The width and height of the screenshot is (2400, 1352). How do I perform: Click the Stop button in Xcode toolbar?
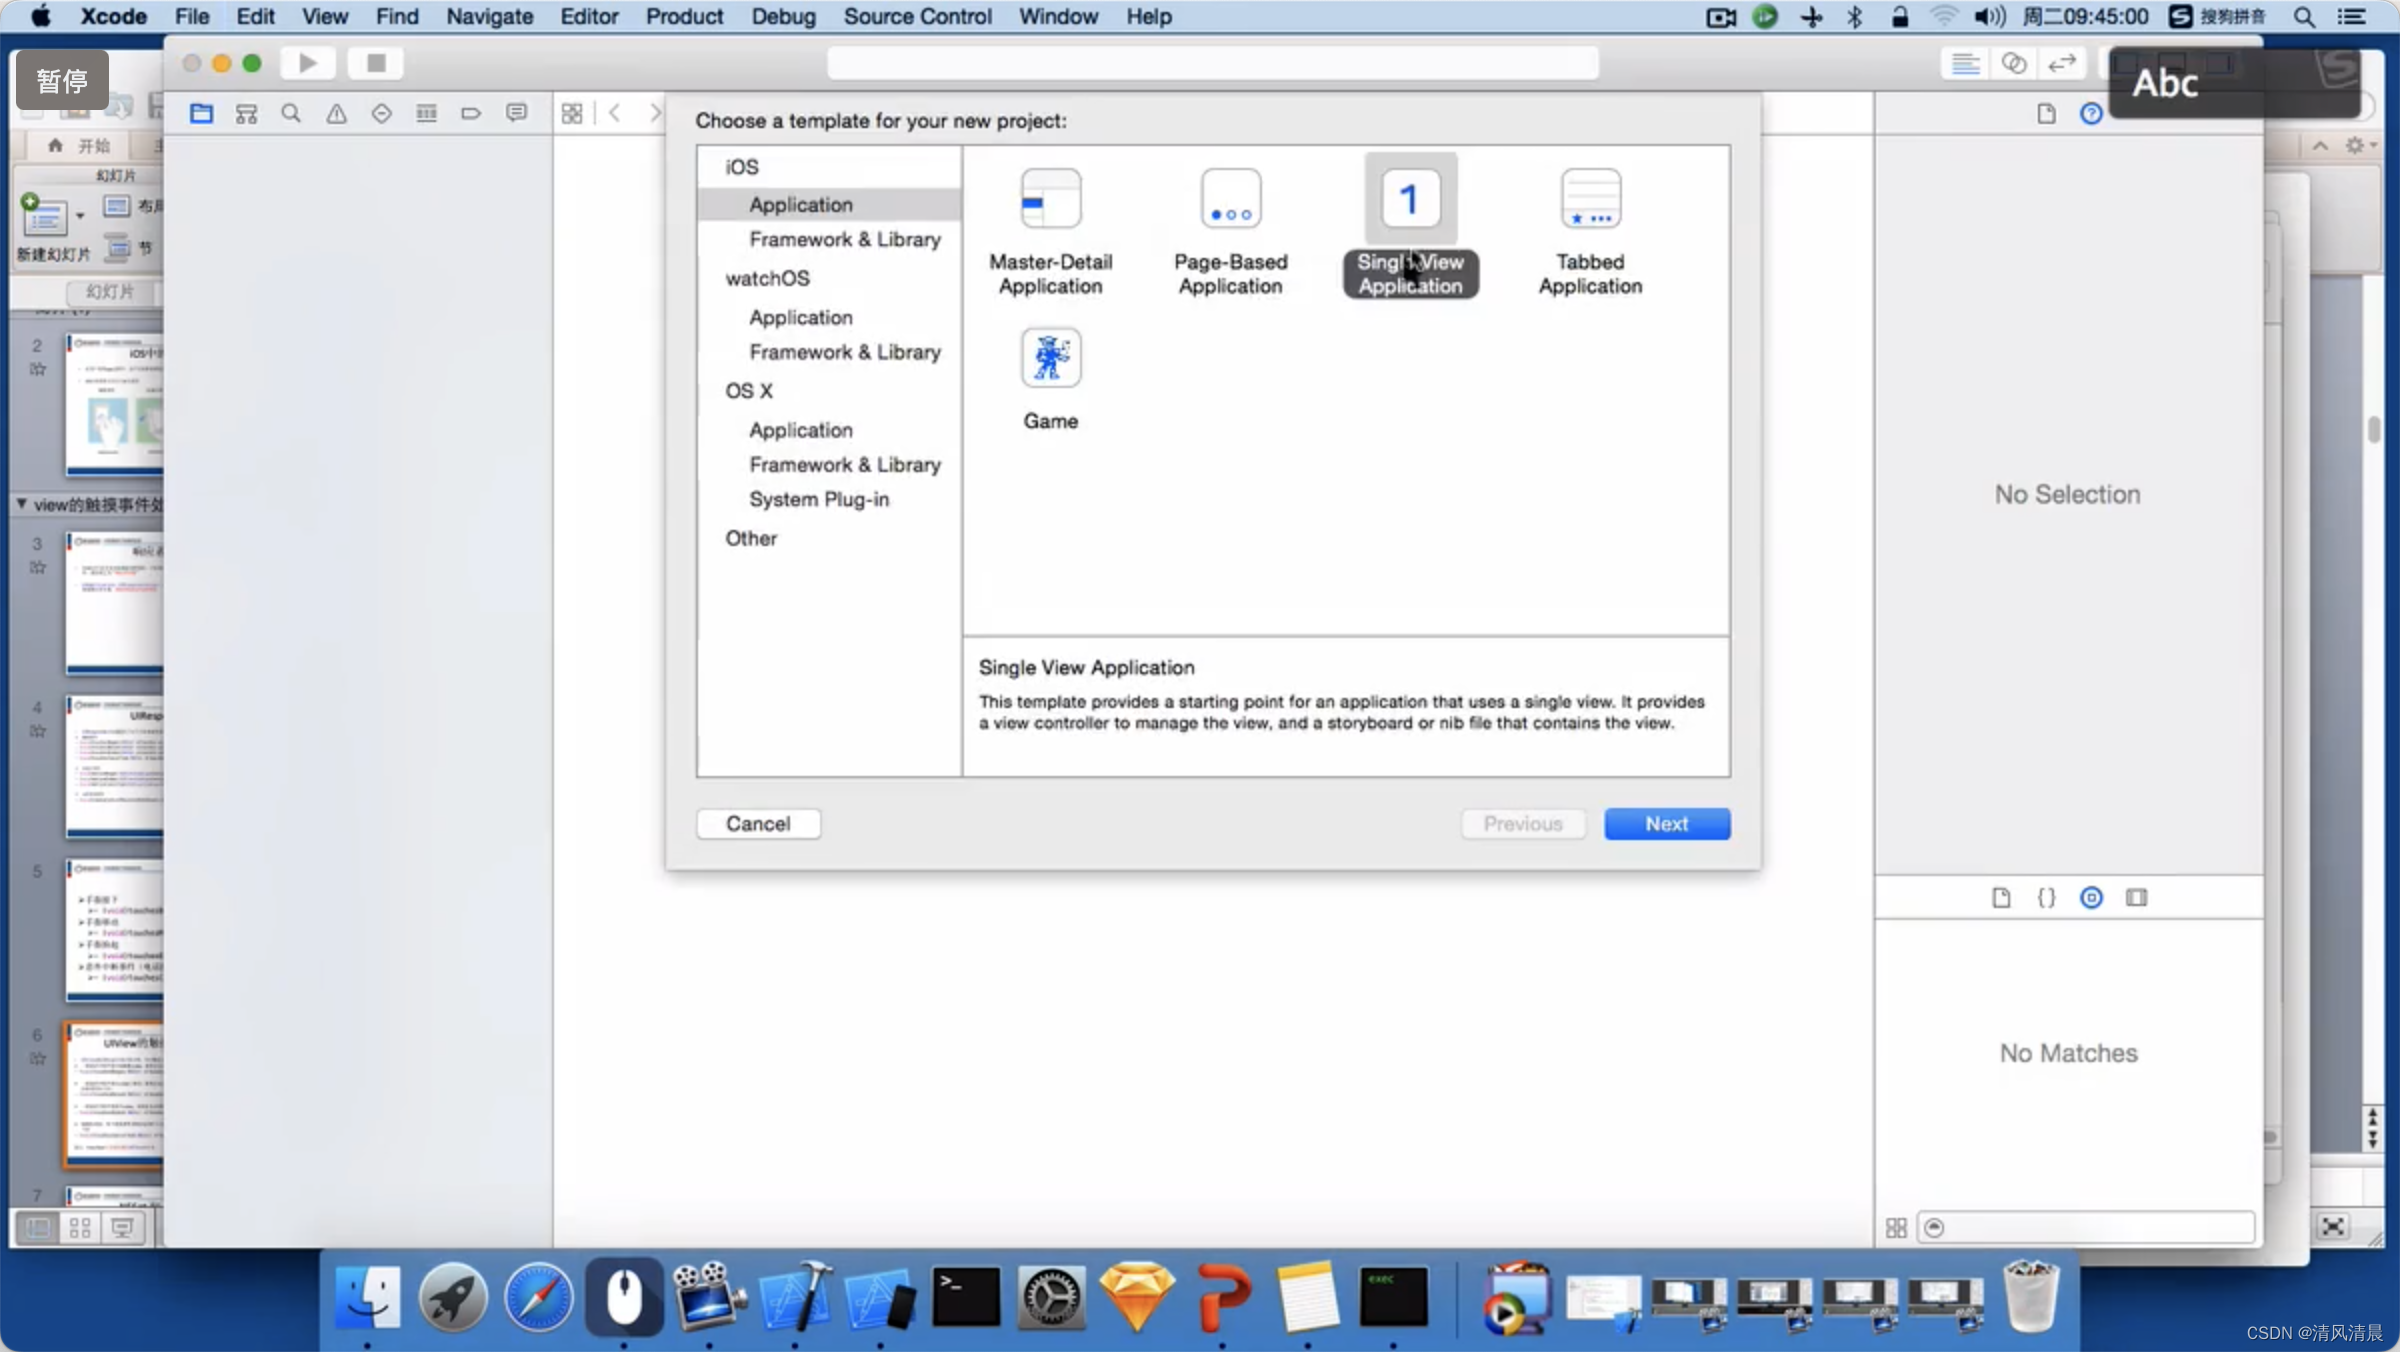[376, 63]
